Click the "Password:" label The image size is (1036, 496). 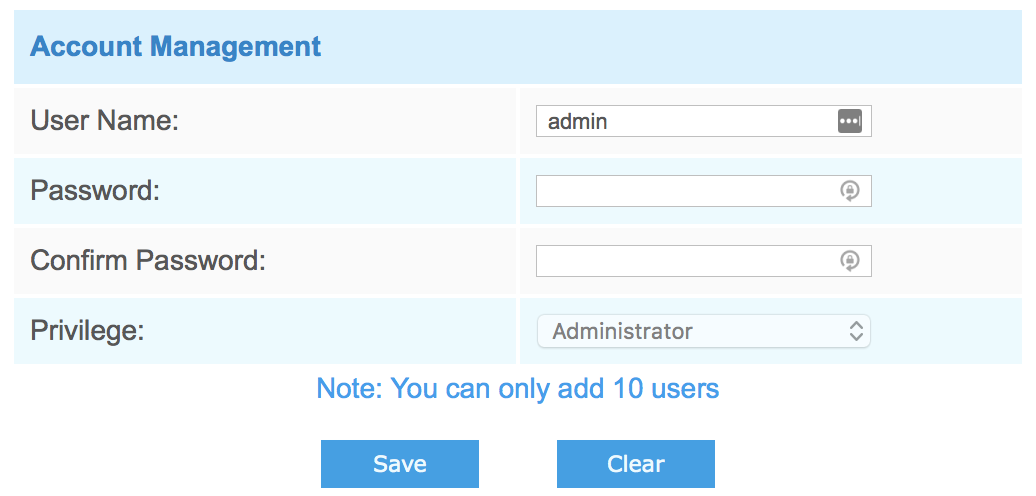click(x=95, y=191)
